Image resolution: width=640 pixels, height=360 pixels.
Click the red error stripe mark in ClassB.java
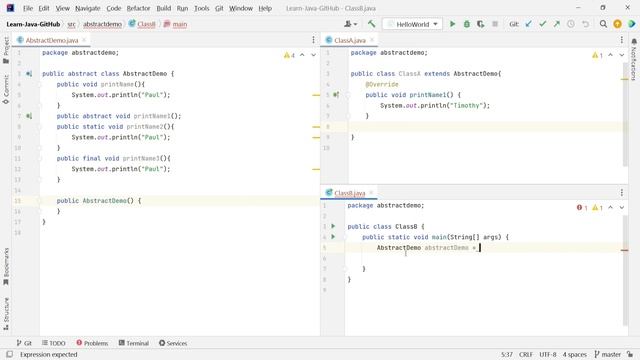(624, 250)
